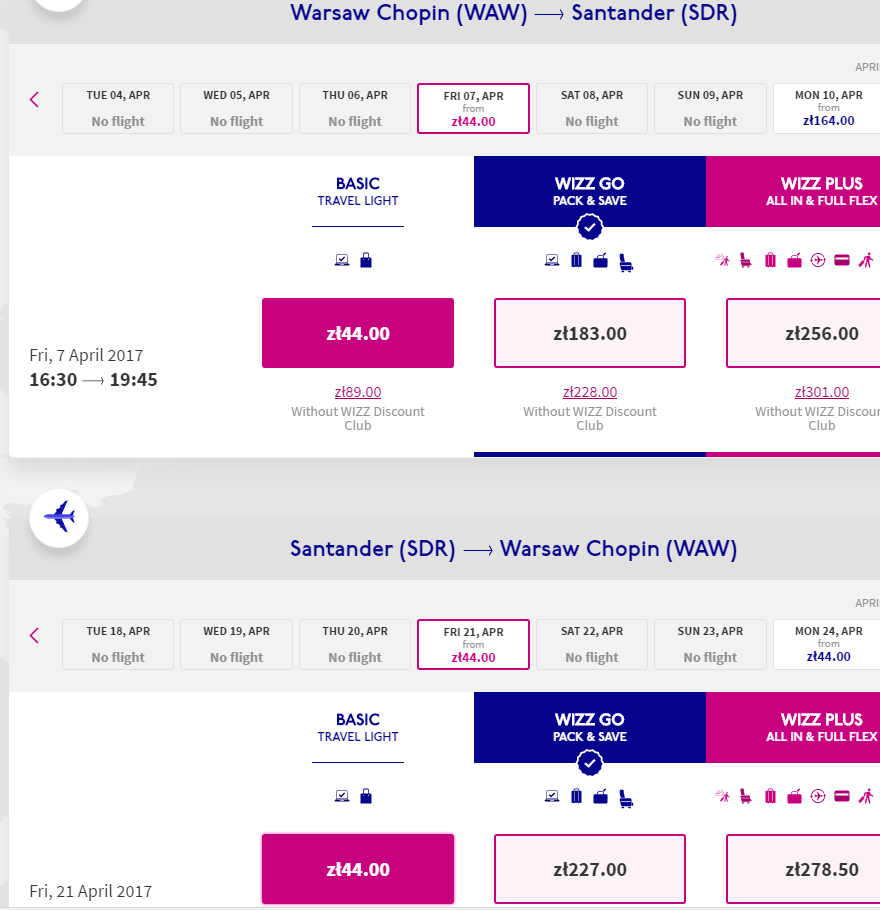Choose return date MON 24, APR

(828, 644)
